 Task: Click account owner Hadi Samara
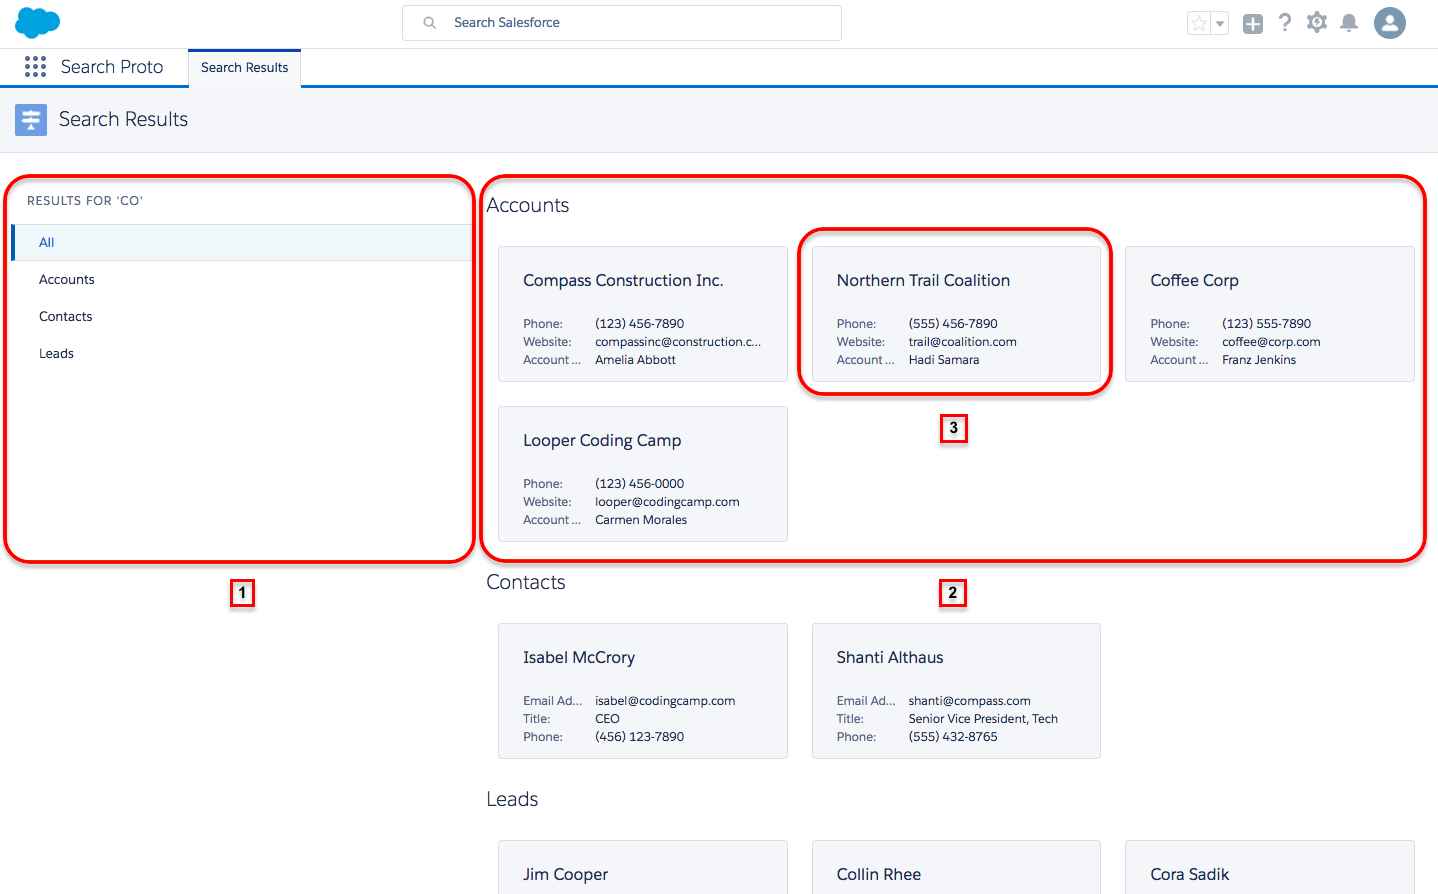(944, 360)
